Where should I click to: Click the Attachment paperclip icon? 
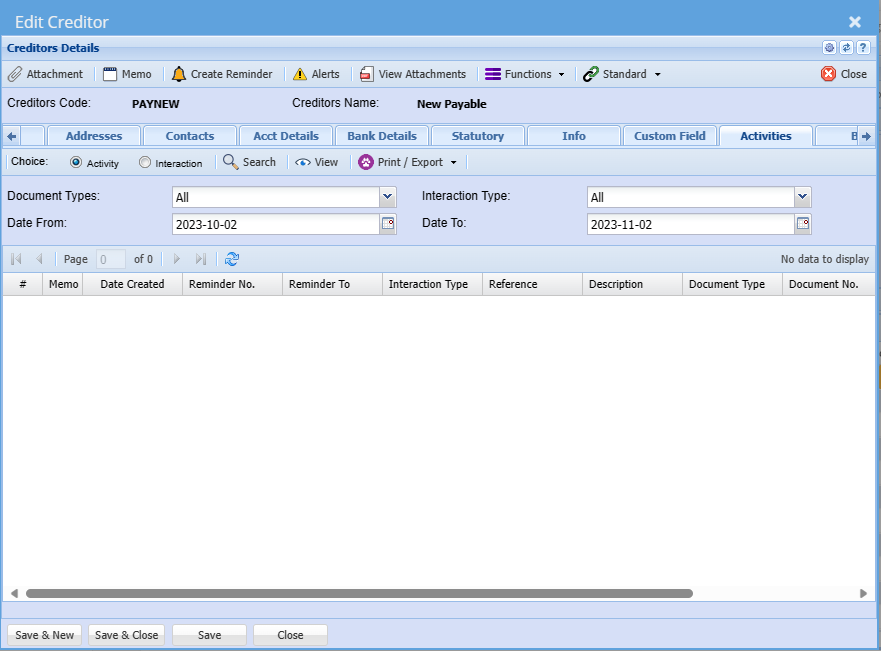[15, 74]
